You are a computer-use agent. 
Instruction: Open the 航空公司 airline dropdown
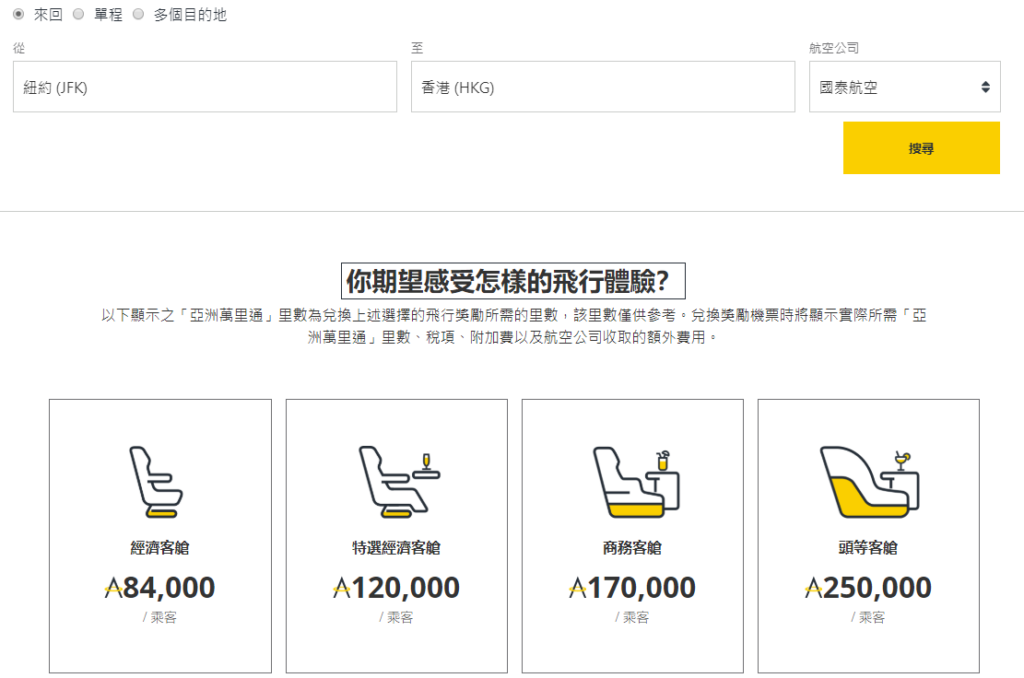(x=904, y=87)
